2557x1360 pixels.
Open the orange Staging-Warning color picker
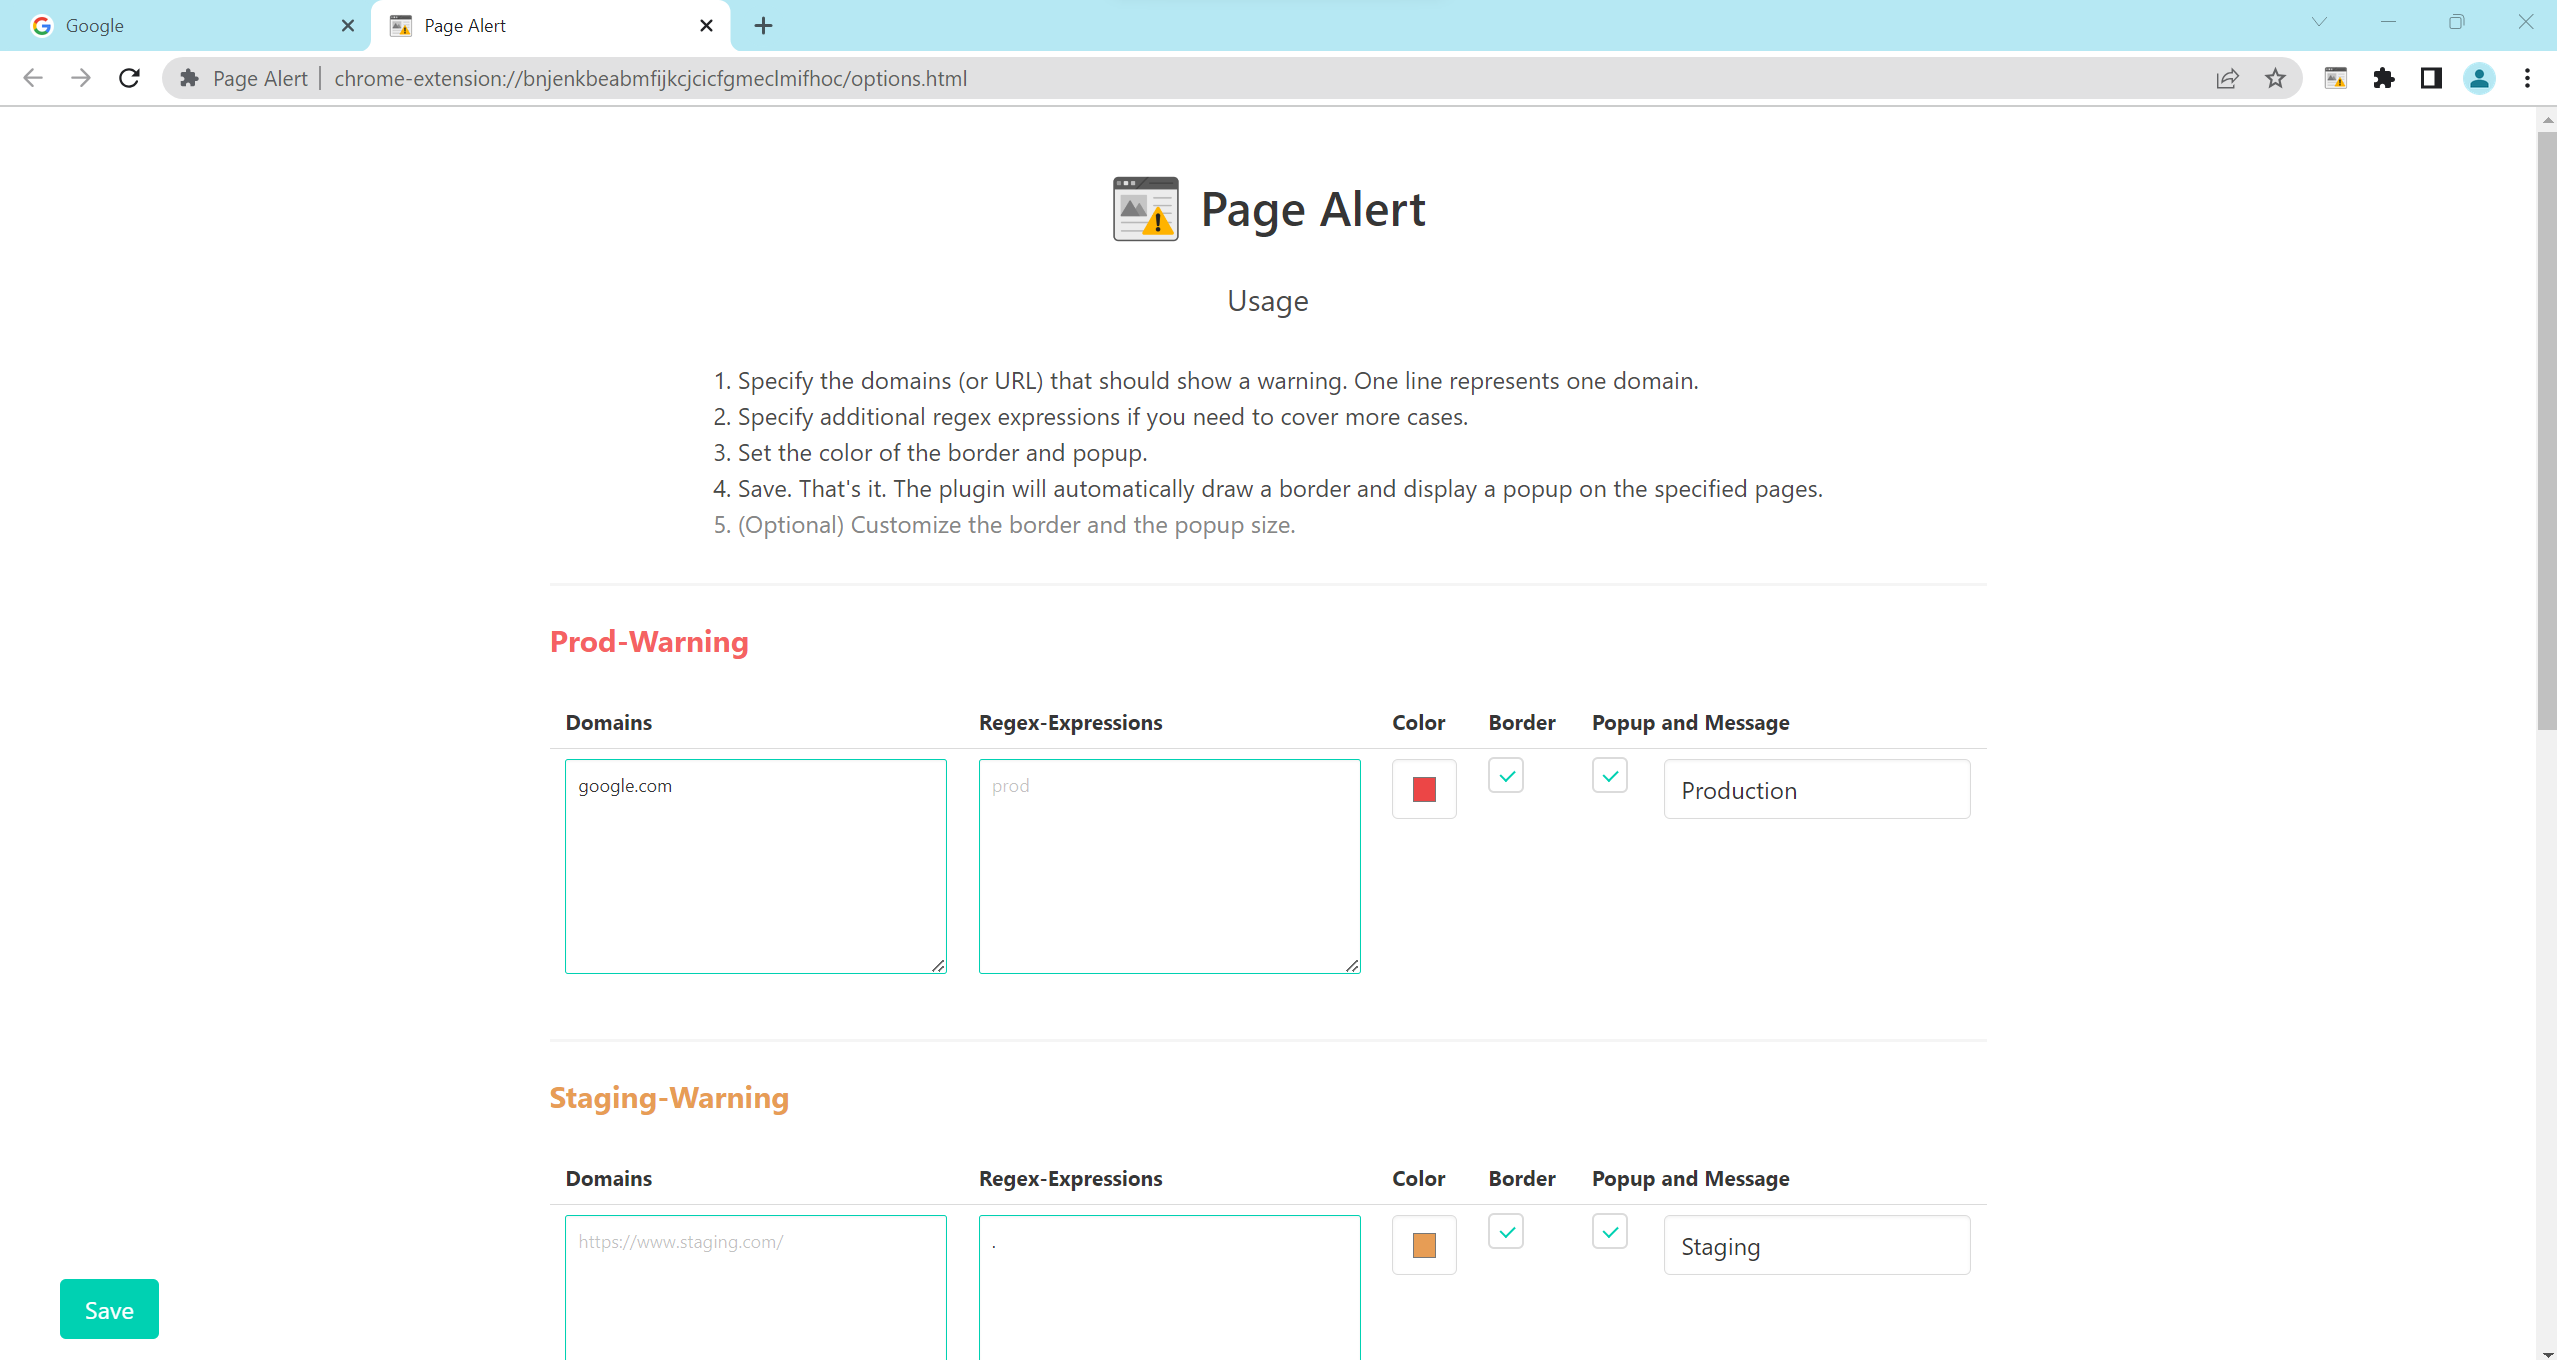(1424, 1245)
